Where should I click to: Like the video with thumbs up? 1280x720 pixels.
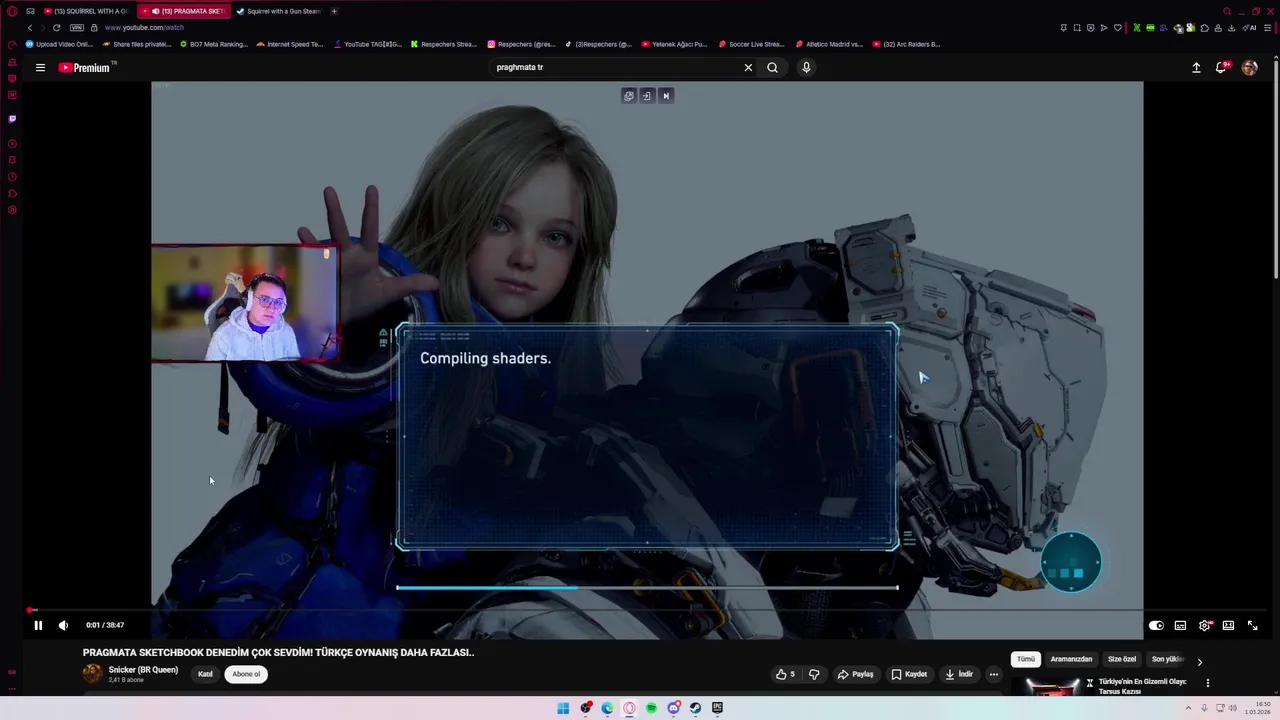786,674
